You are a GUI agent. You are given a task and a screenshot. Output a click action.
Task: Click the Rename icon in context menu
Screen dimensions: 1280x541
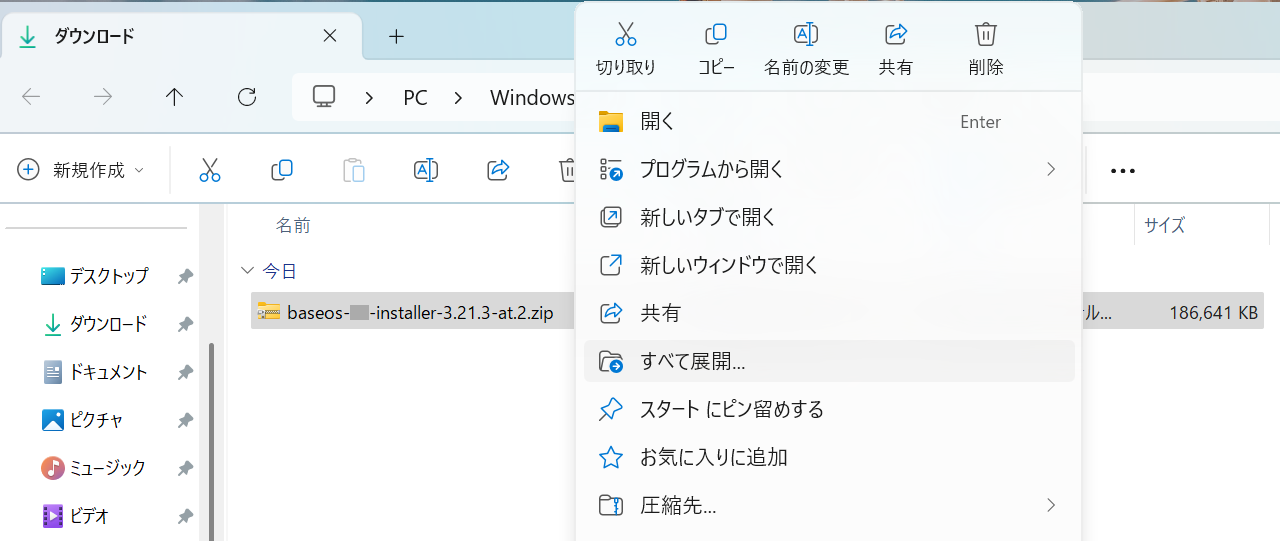806,36
